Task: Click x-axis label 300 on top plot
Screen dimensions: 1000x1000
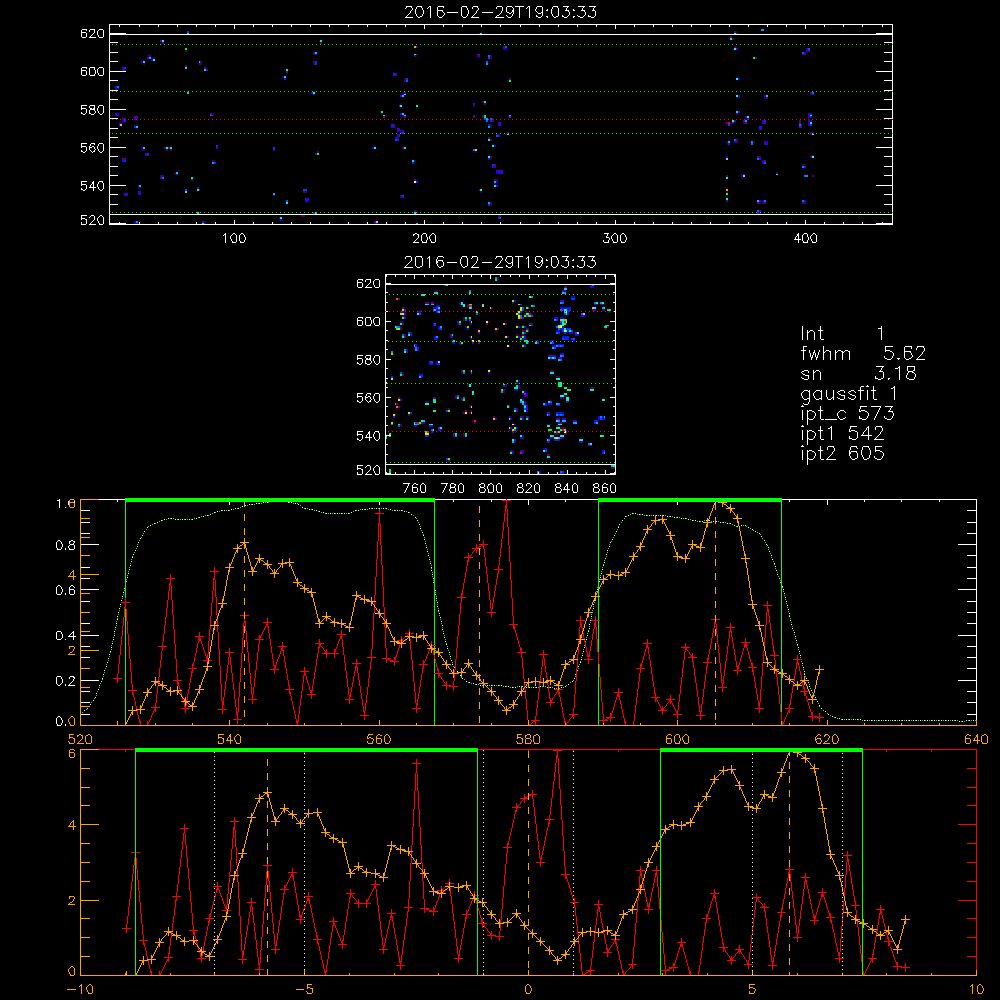Action: (615, 239)
